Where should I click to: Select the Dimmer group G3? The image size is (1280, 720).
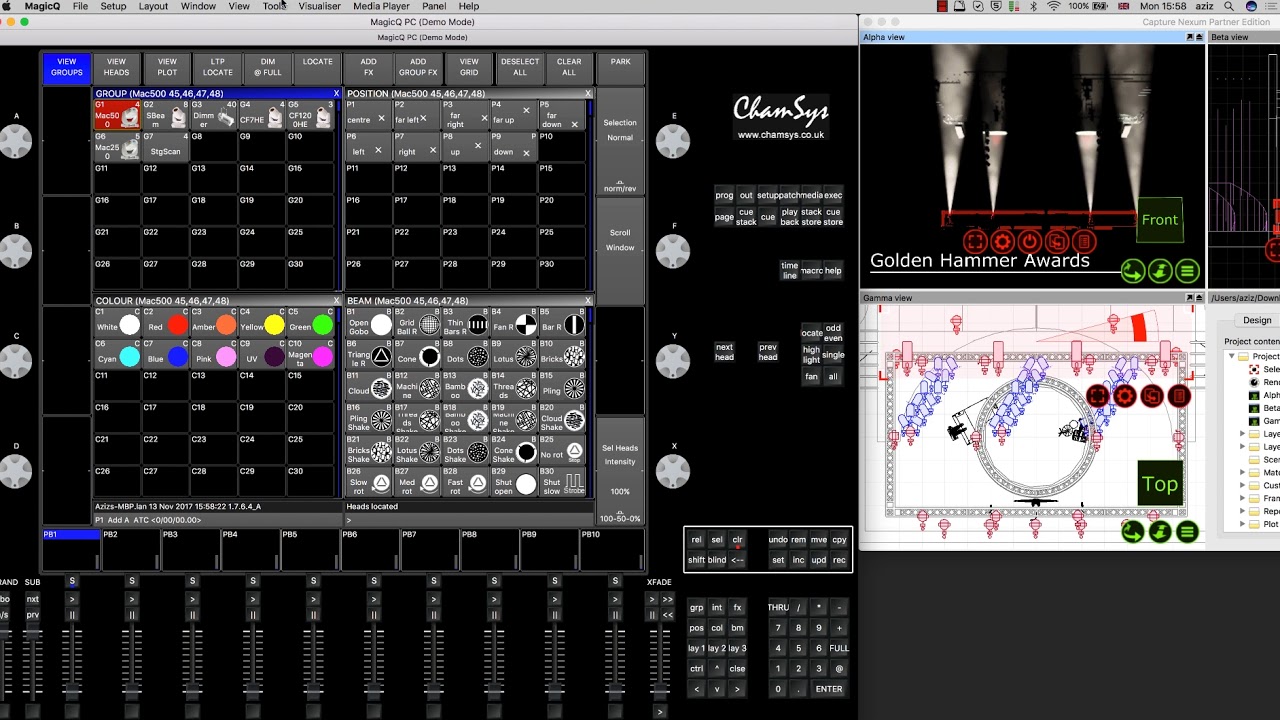coord(214,115)
